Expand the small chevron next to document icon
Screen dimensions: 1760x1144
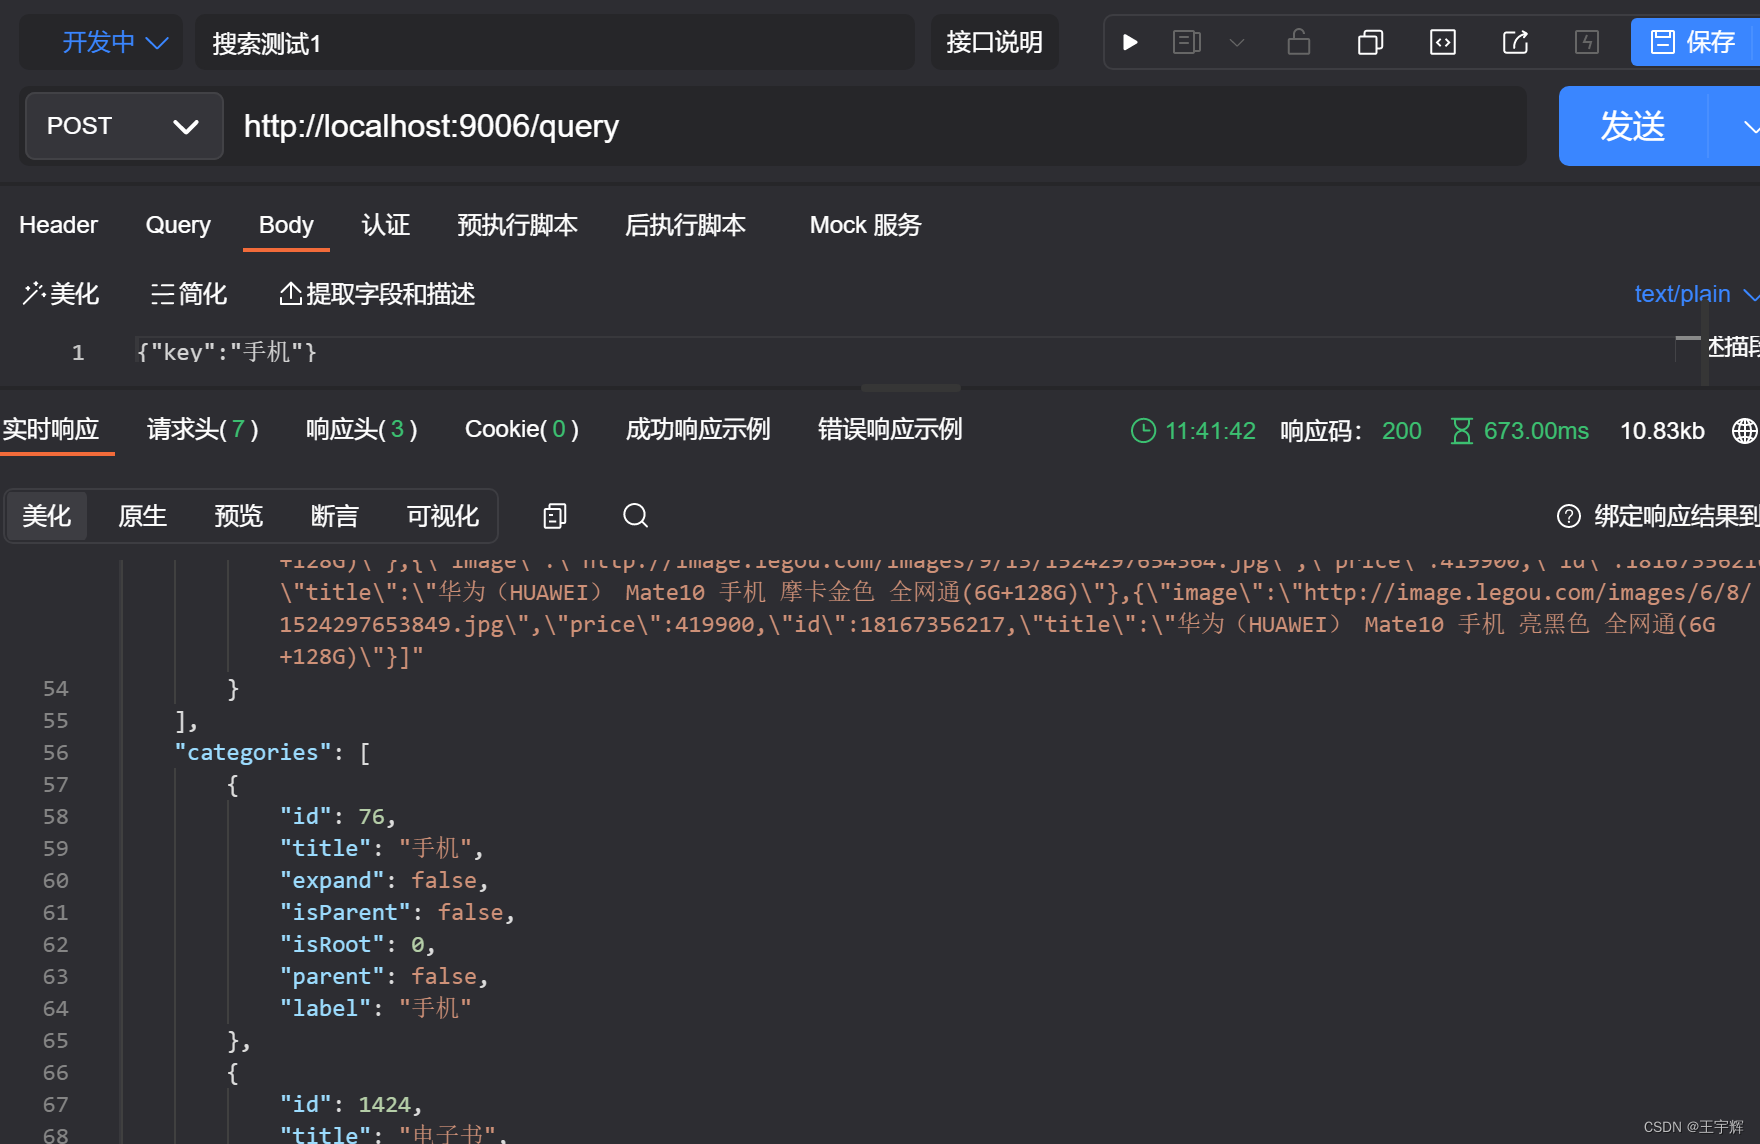pos(1237,42)
